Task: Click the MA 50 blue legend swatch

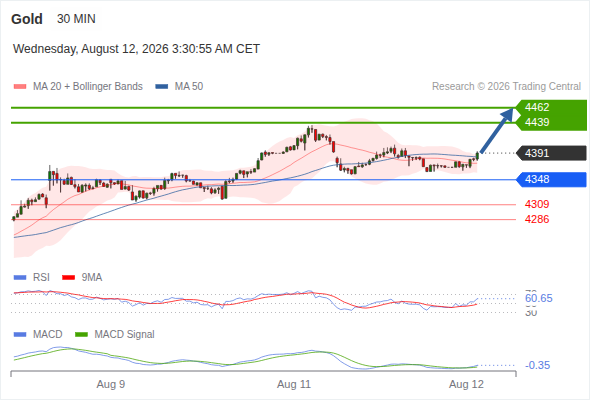Action: (x=162, y=87)
